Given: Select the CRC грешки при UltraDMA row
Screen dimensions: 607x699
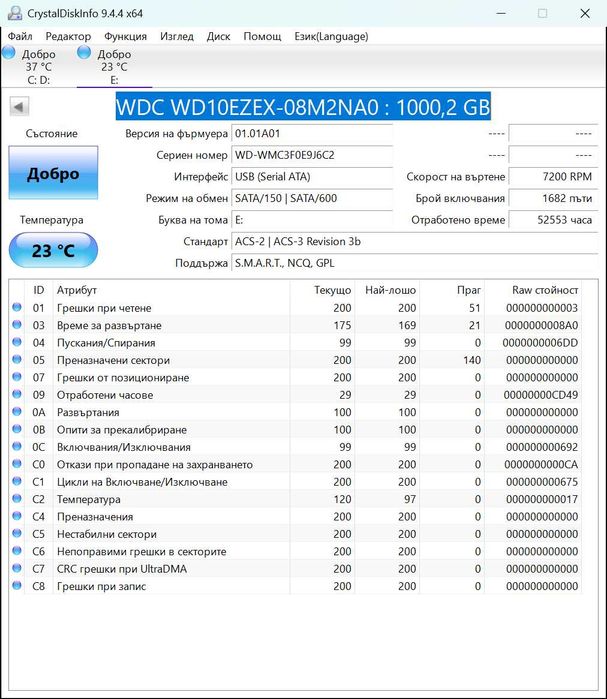Looking at the screenshot, I should click(296, 568).
